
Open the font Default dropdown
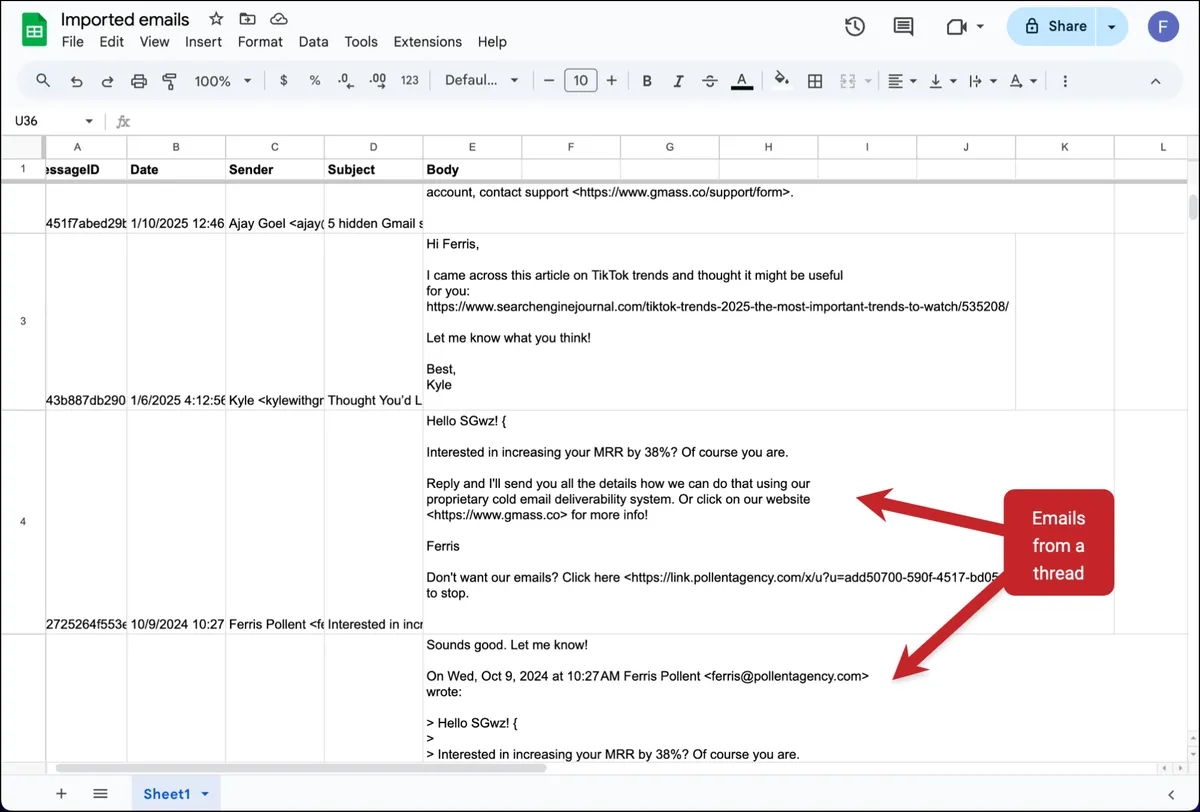point(482,81)
